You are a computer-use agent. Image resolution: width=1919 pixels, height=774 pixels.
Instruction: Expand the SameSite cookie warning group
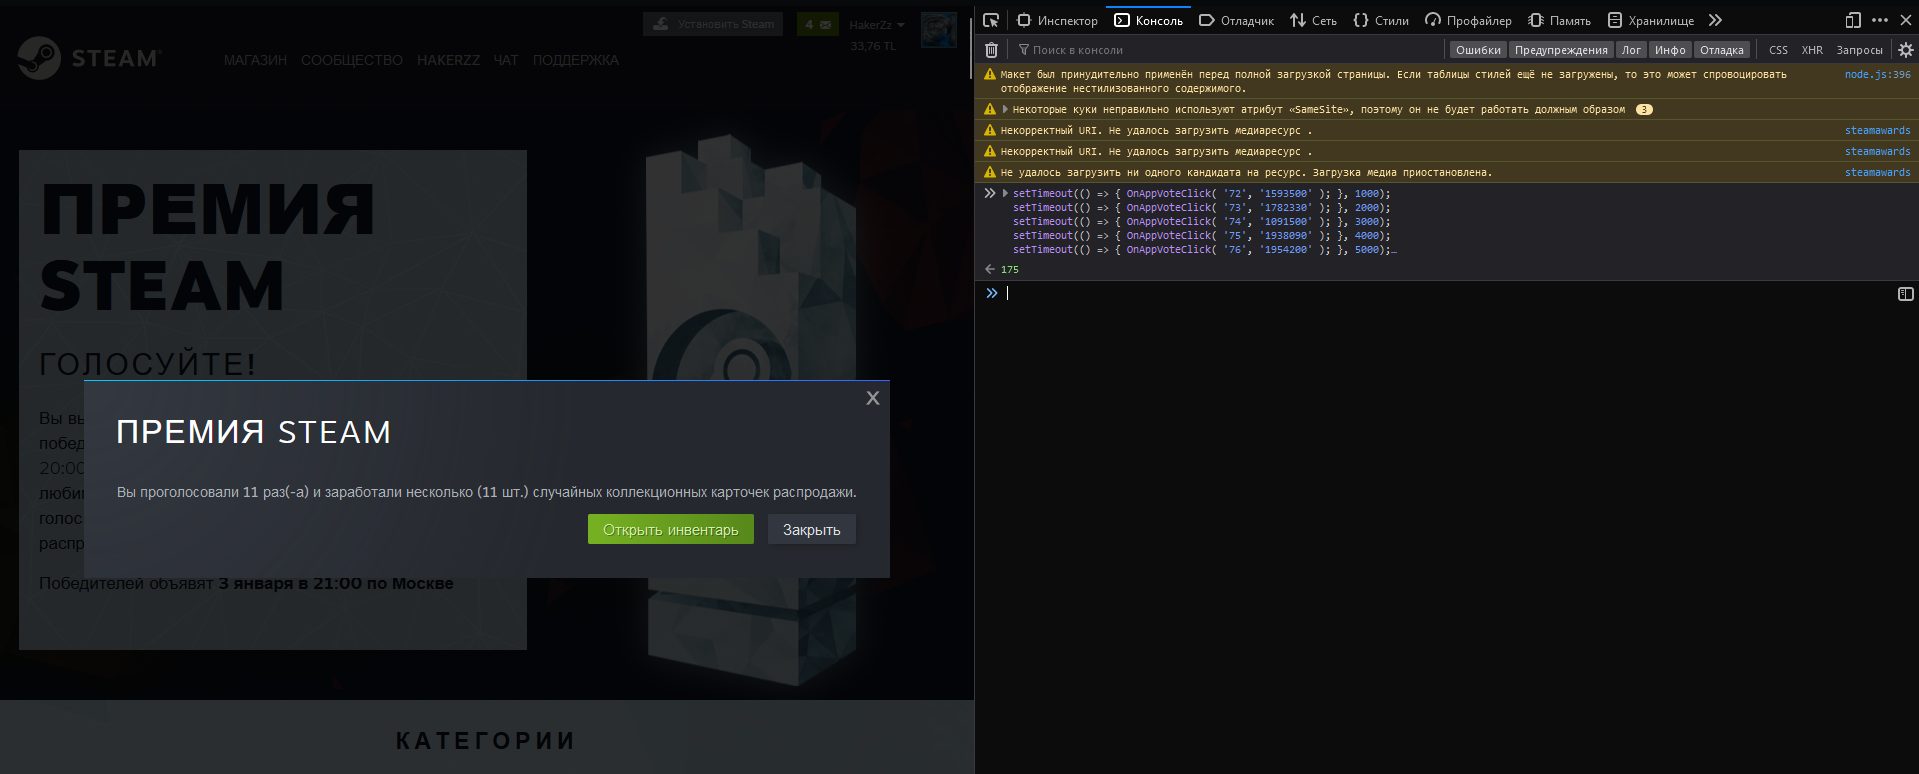click(1005, 110)
